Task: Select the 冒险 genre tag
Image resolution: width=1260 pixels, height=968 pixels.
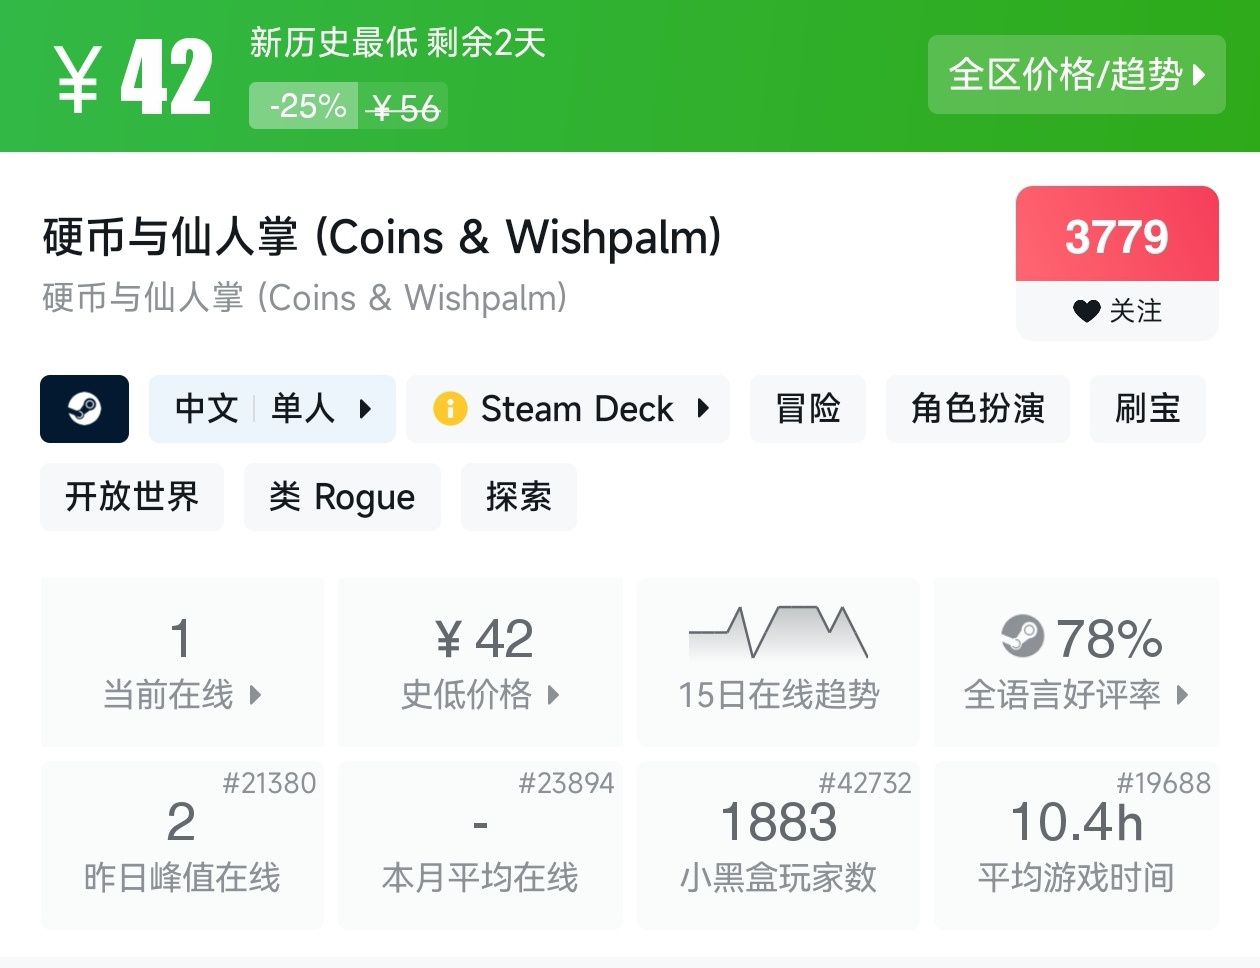Action: pyautogui.click(x=807, y=409)
